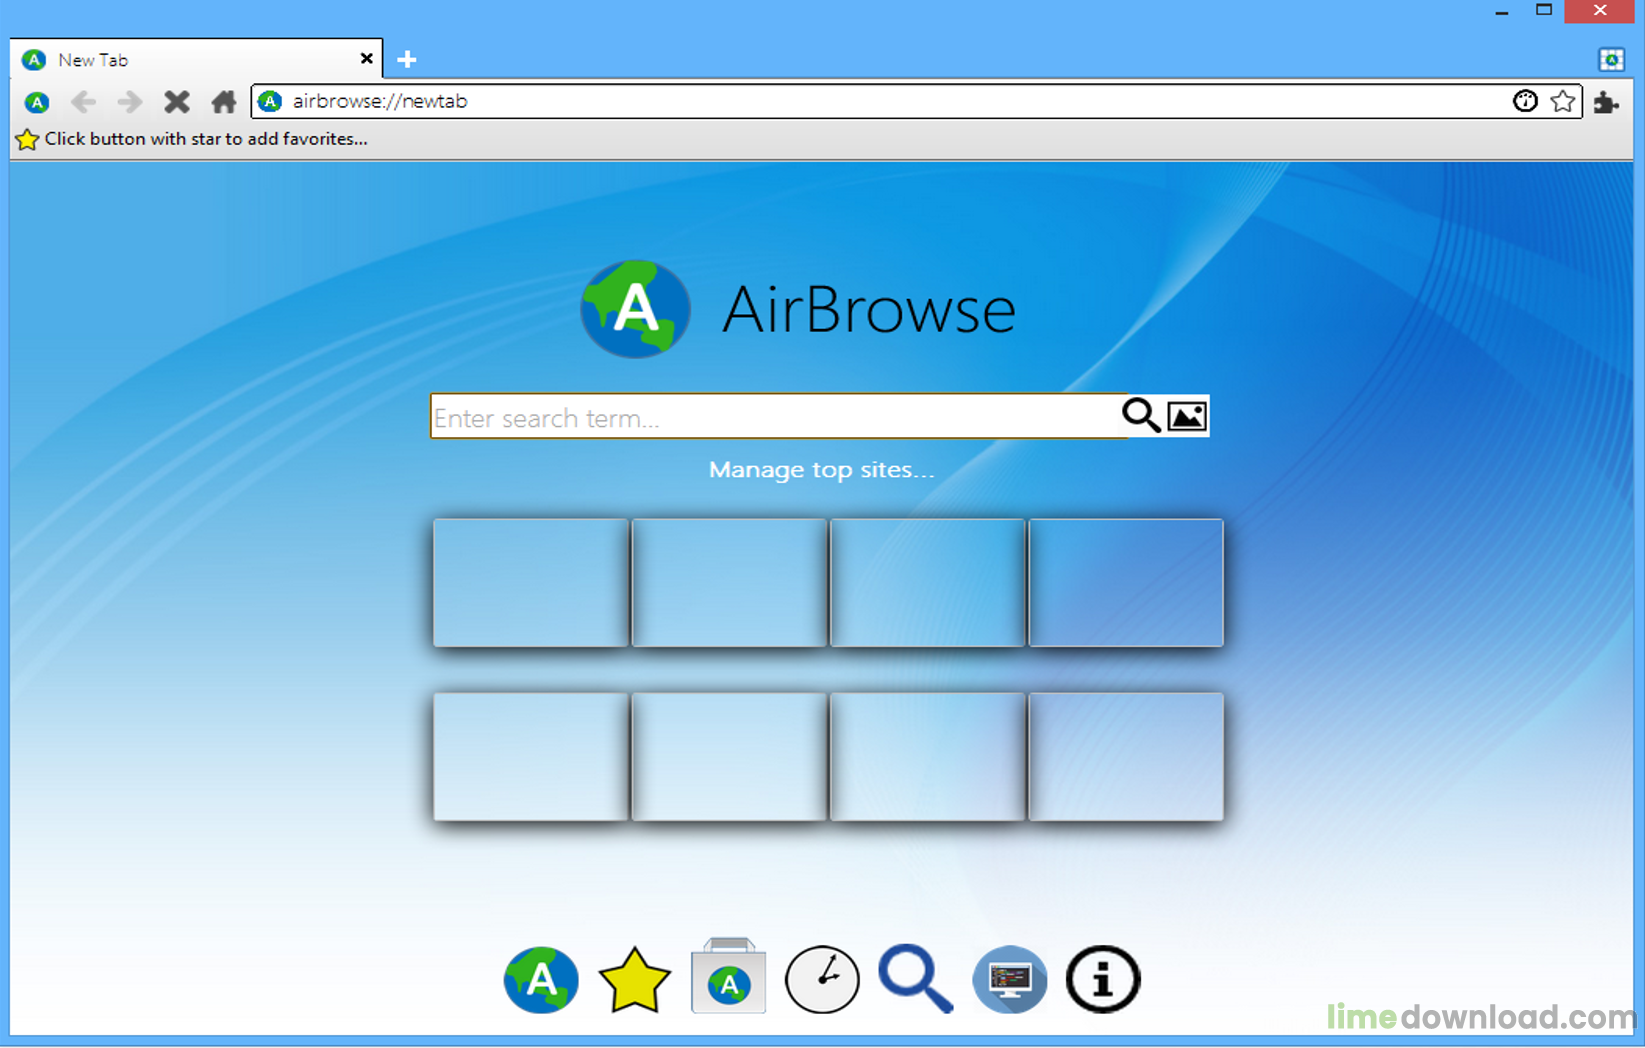
Task: Start image search with the picture icon
Action: pyautogui.click(x=1187, y=416)
